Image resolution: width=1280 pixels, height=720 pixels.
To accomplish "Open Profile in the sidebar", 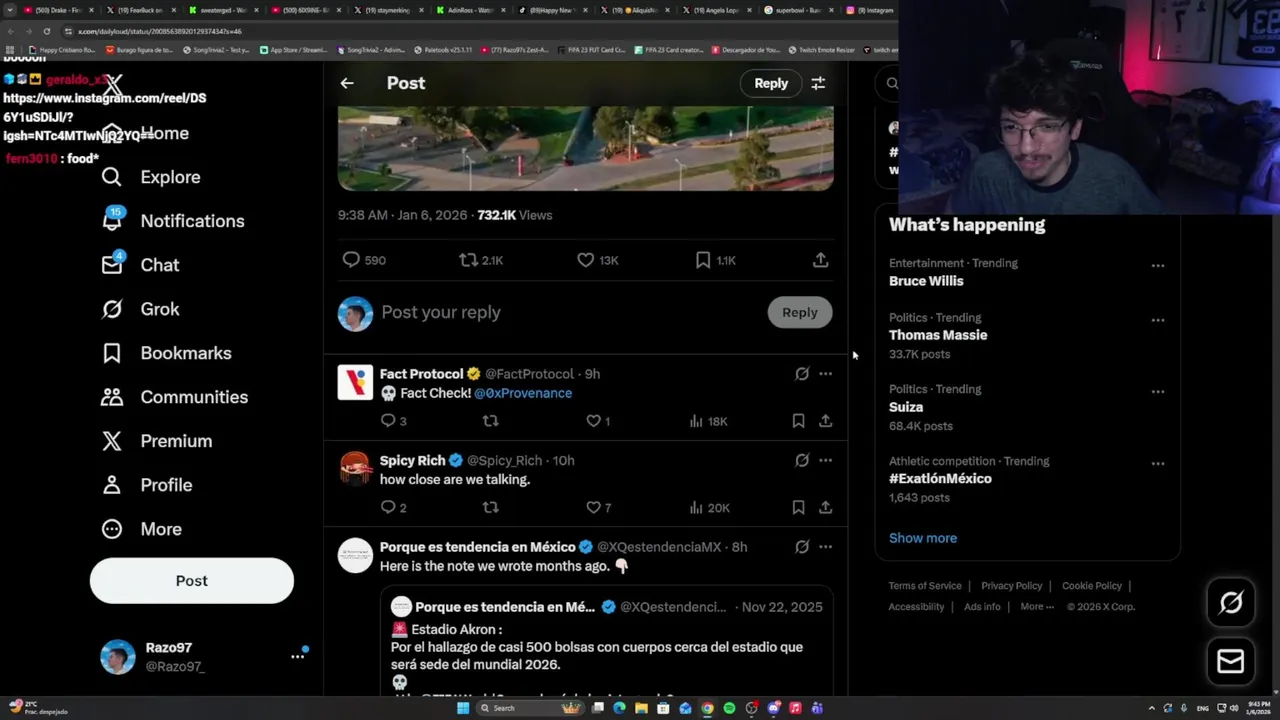I will click(146, 485).
